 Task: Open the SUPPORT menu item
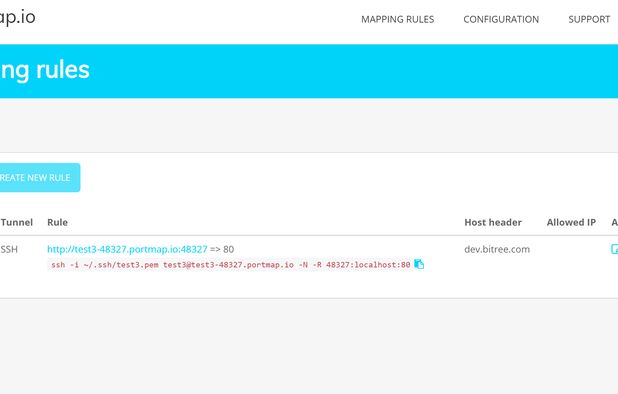coord(589,19)
